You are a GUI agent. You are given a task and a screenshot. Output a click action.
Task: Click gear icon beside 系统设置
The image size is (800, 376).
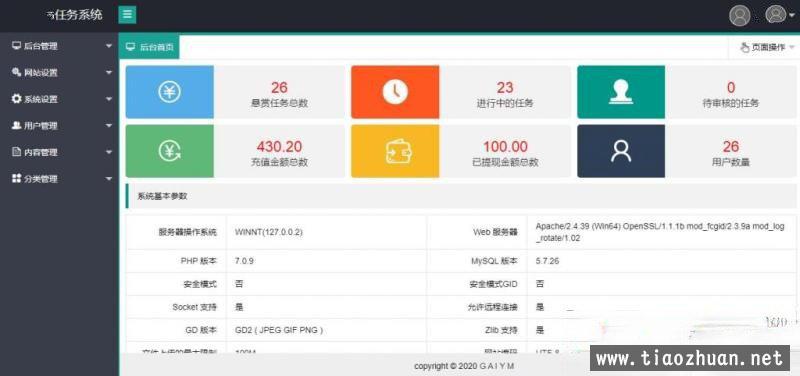[17, 99]
